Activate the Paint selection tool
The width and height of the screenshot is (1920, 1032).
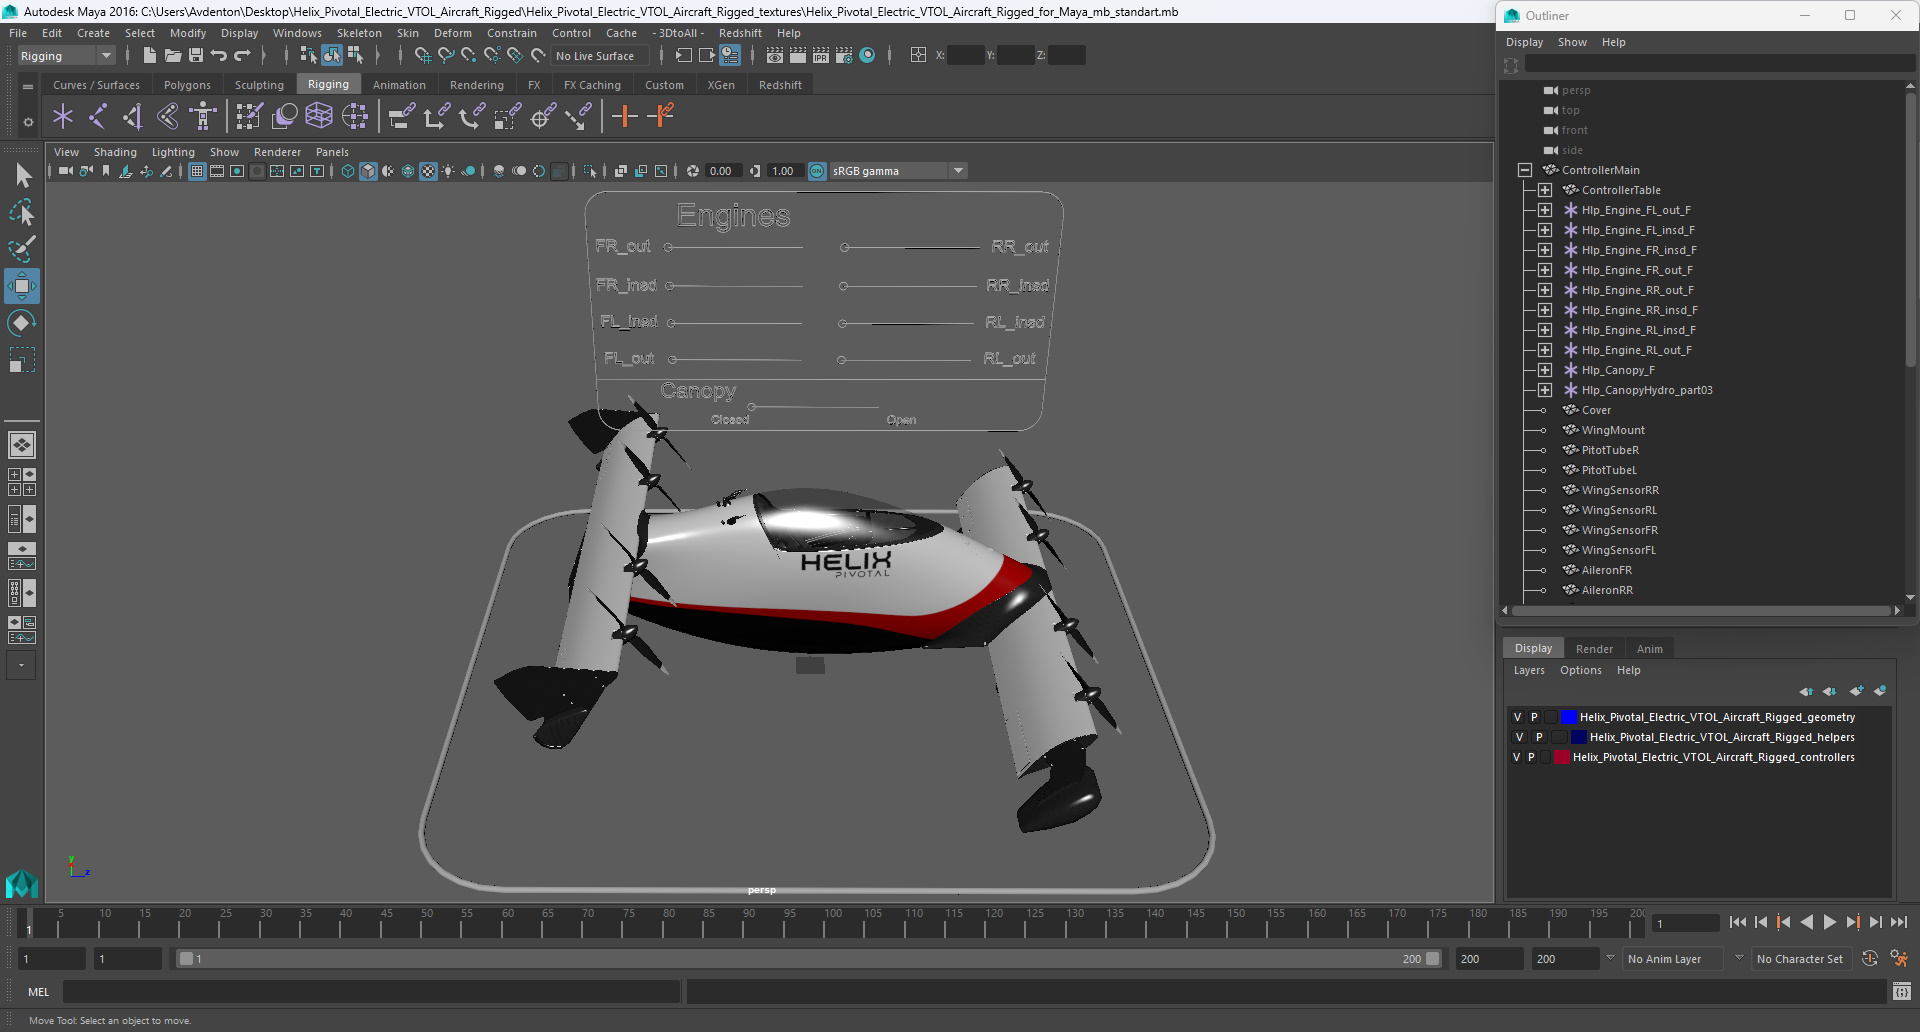(x=22, y=248)
